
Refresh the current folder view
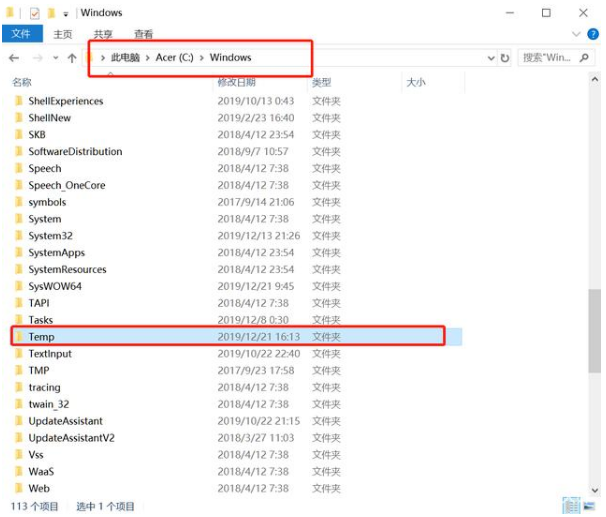505,58
